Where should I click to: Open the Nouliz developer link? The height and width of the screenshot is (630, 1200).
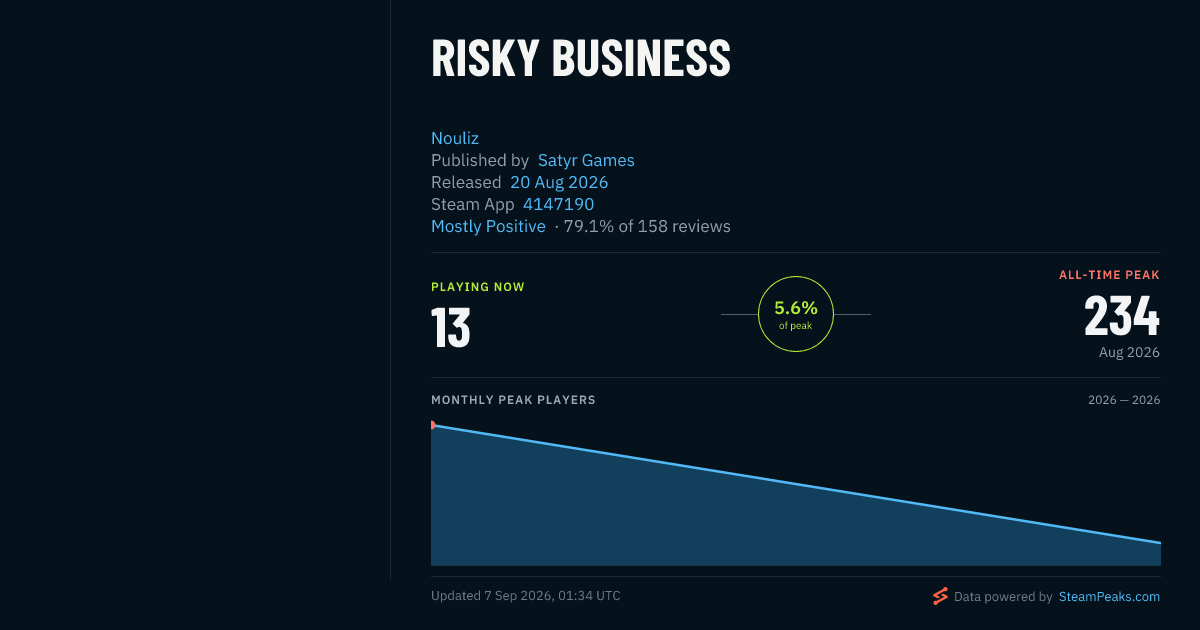tap(455, 138)
